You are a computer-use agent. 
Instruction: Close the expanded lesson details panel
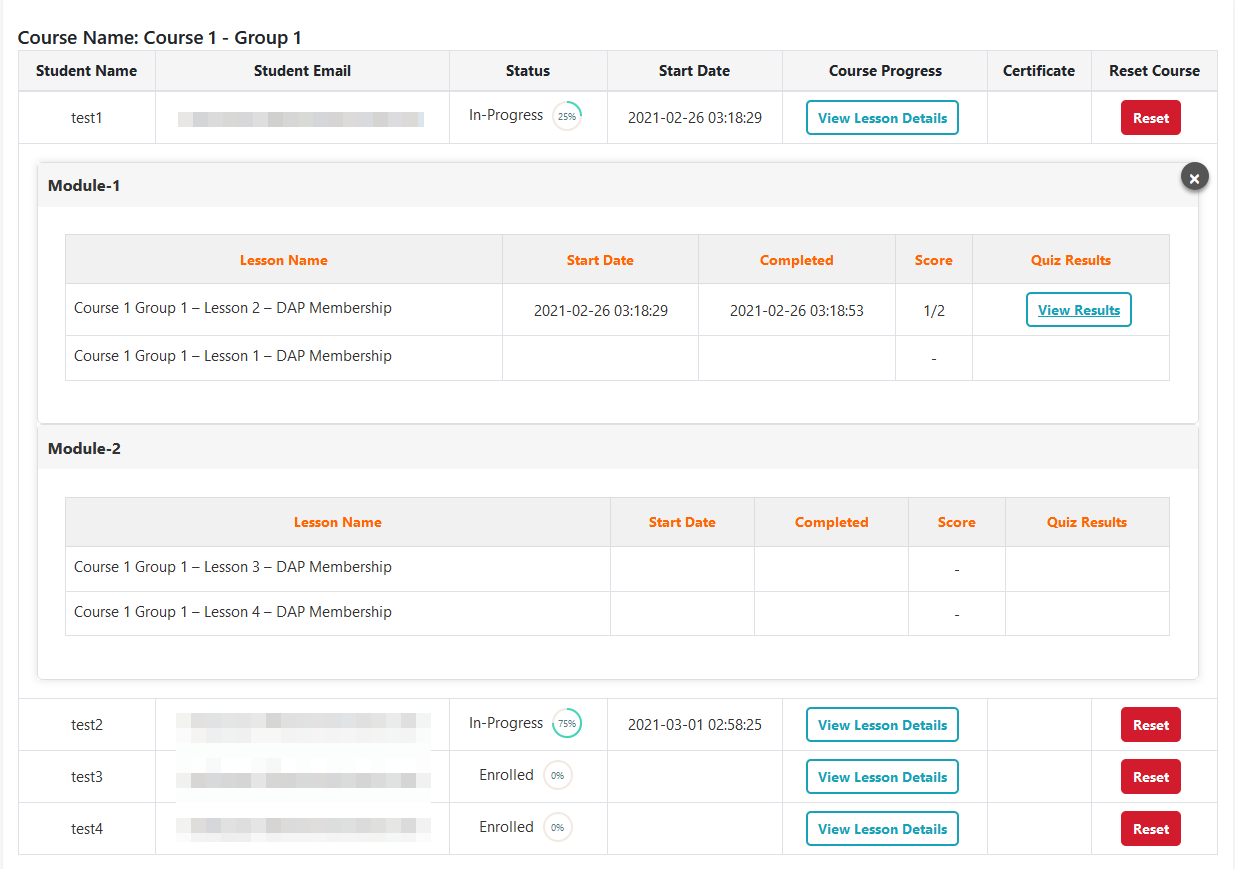(x=1194, y=177)
